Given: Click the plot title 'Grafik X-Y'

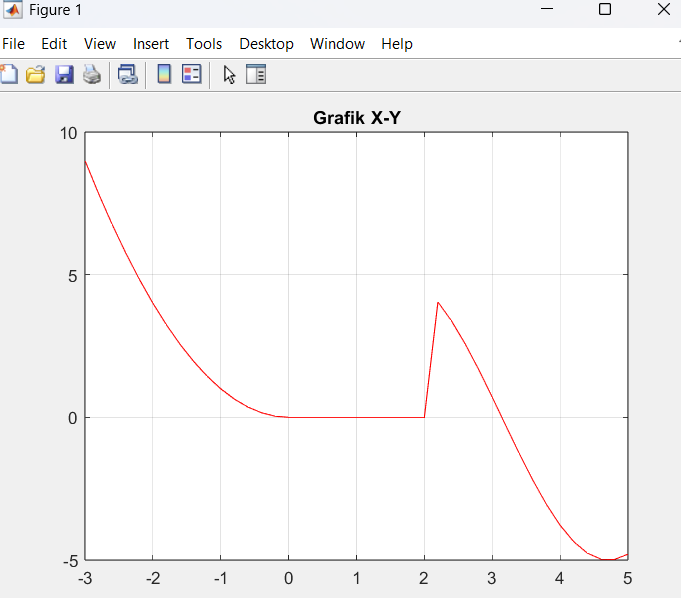Looking at the screenshot, I should click(x=357, y=118).
